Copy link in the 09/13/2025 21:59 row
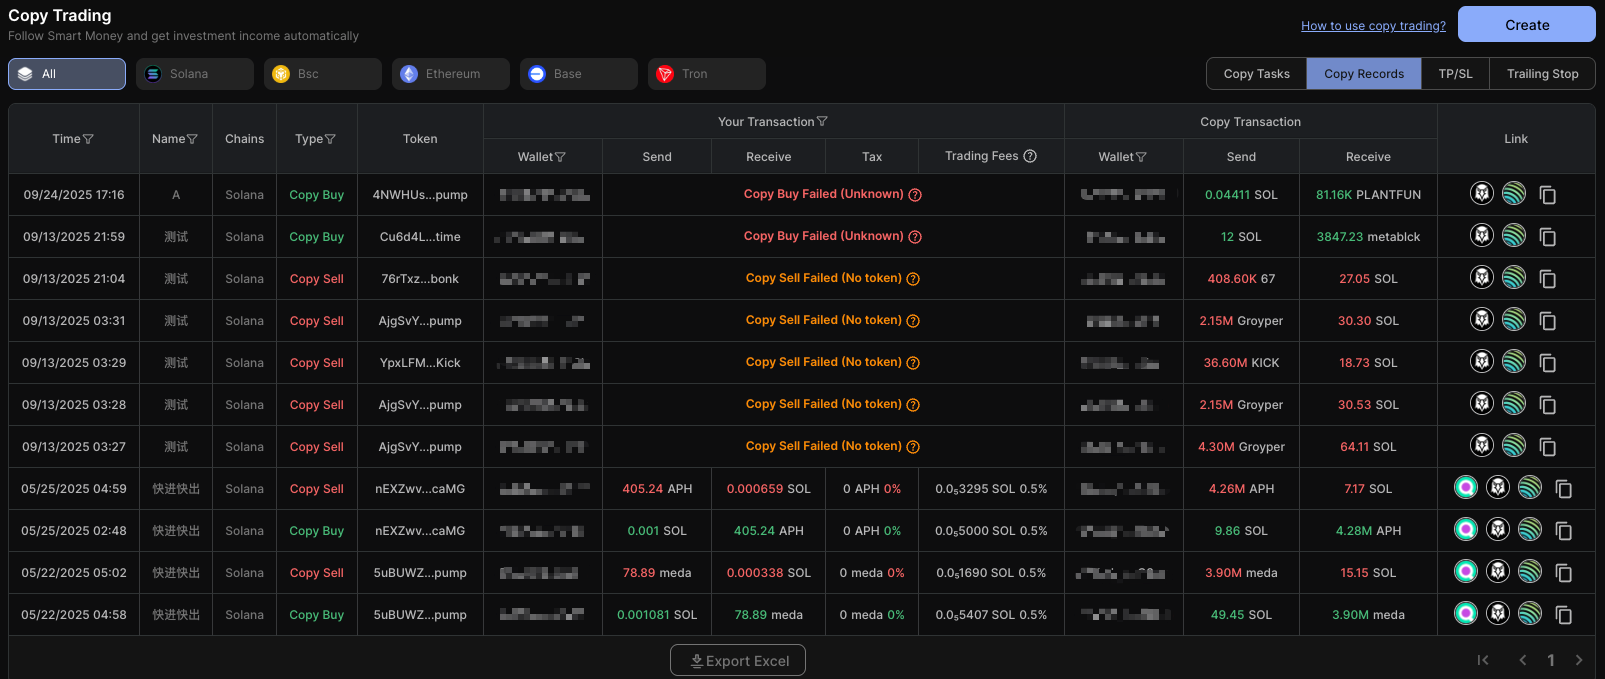Screen dimensions: 1605x679 click(x=1547, y=237)
